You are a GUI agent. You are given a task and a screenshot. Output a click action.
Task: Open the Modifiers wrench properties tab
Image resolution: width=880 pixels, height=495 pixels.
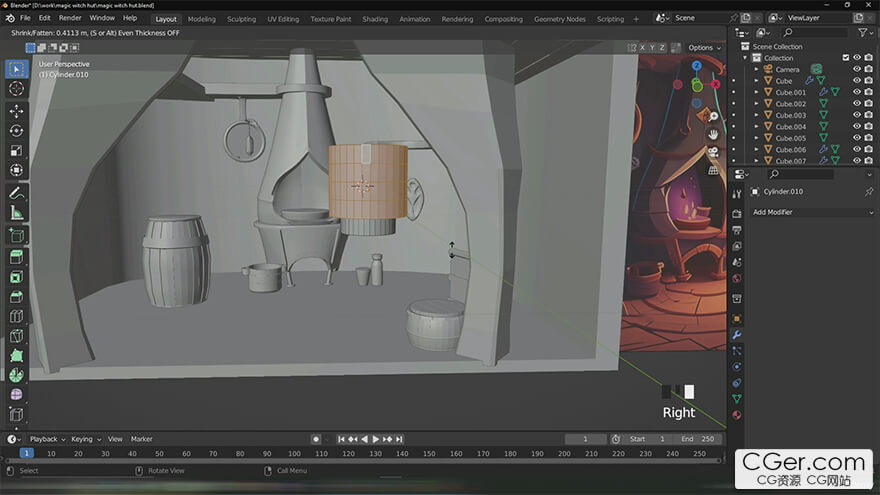point(737,334)
